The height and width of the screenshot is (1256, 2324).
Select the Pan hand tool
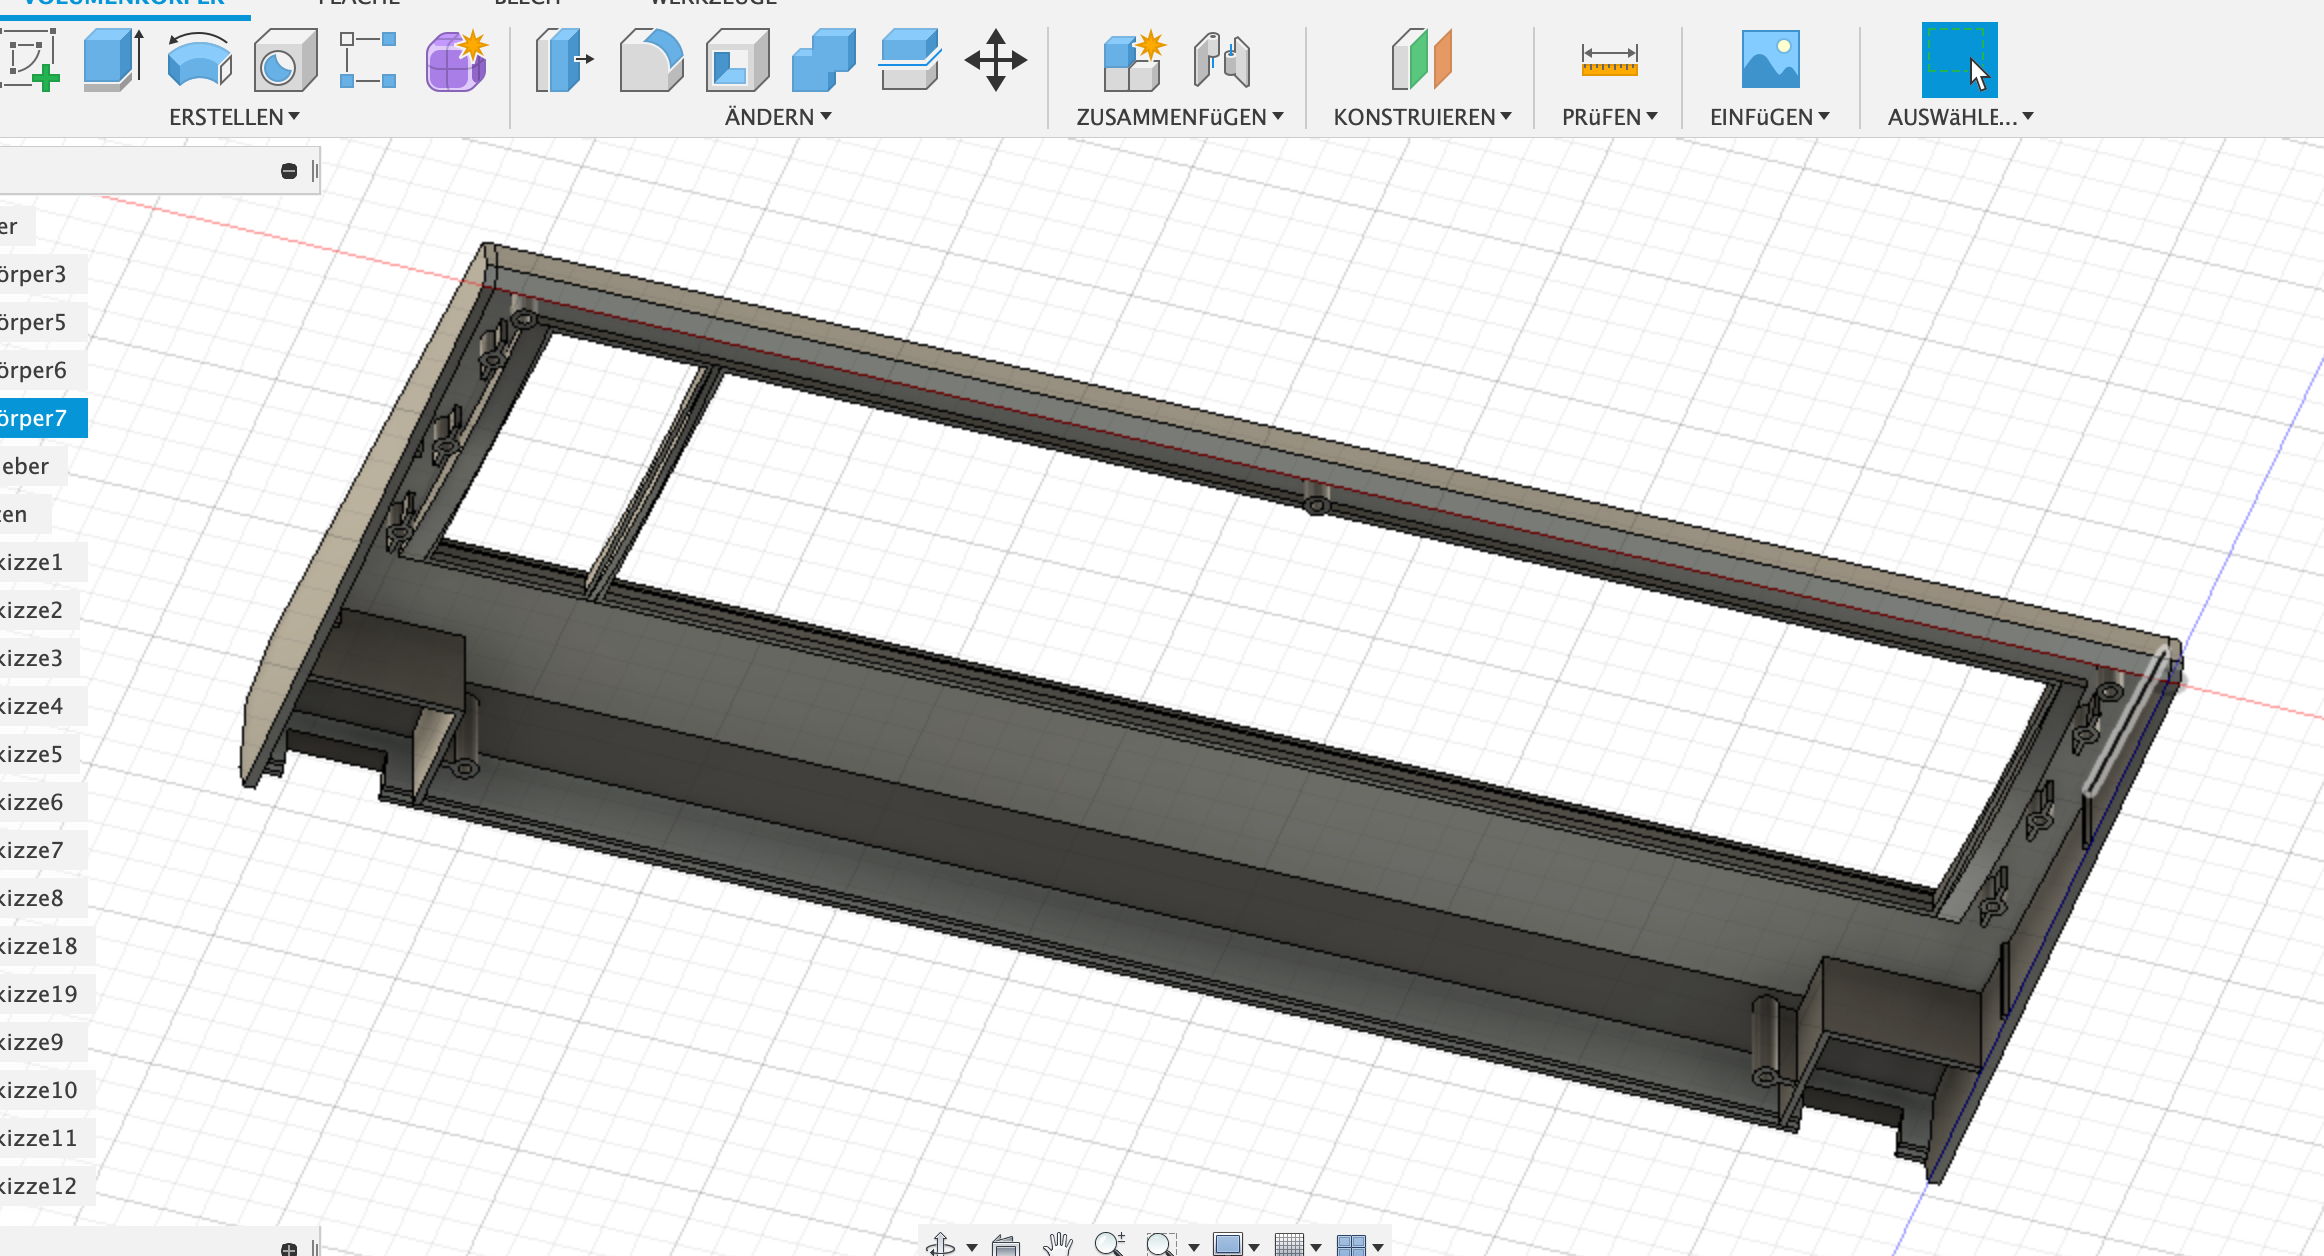(x=1057, y=1244)
